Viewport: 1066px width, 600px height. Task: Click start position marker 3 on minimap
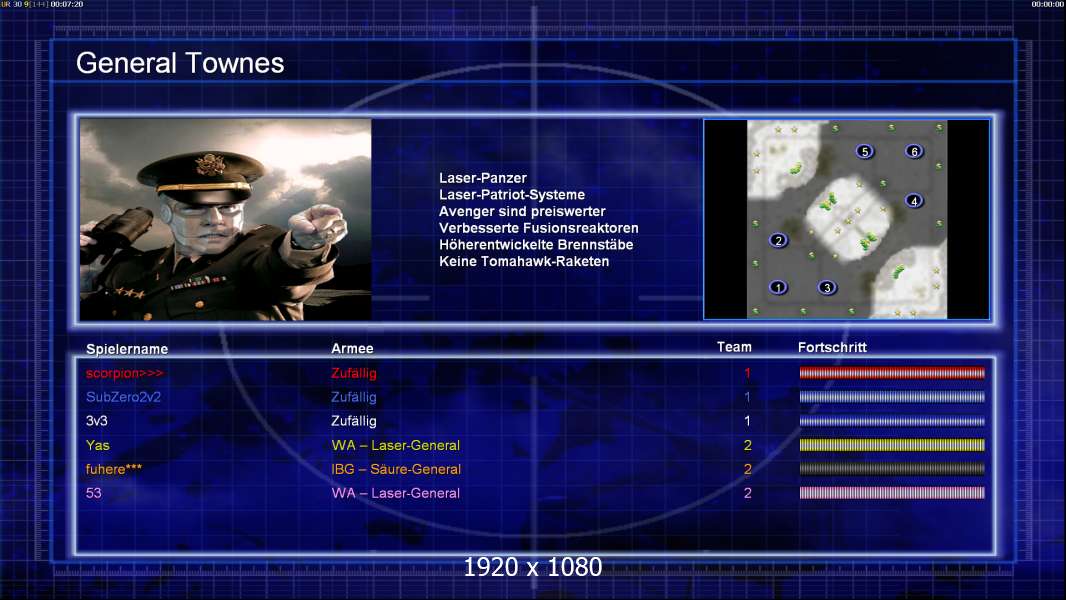coord(827,287)
